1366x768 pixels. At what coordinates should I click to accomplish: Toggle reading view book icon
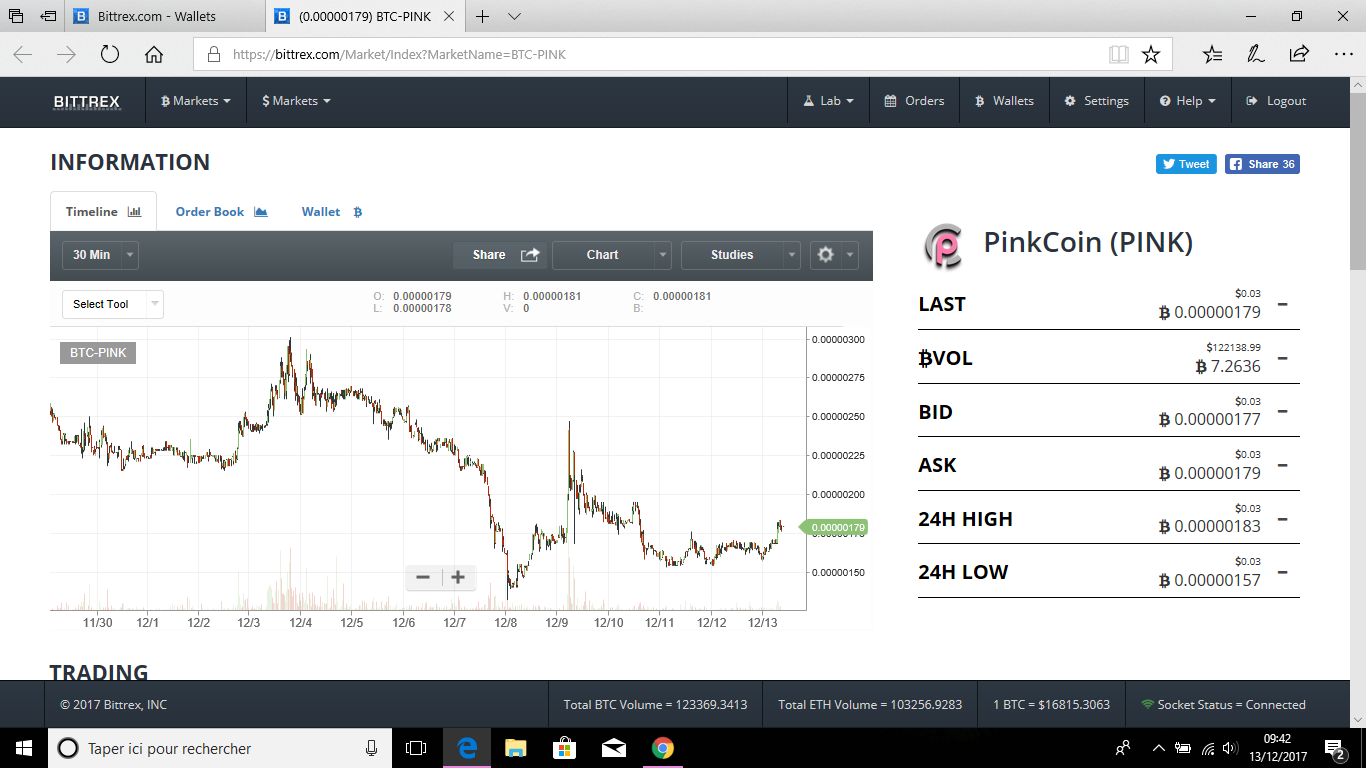[x=1119, y=54]
